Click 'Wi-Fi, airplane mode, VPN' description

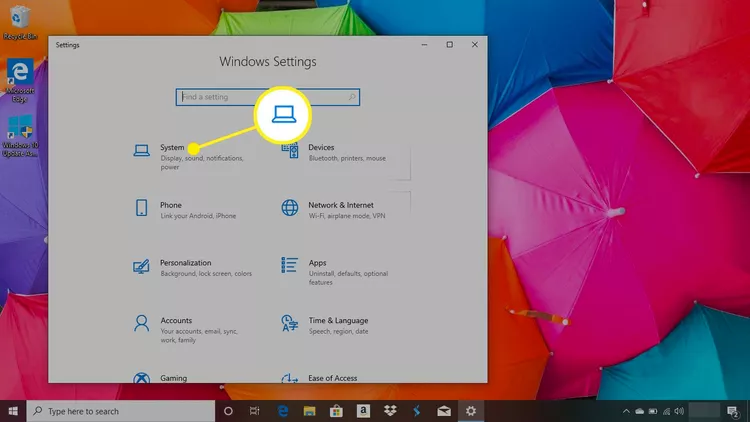tap(347, 216)
